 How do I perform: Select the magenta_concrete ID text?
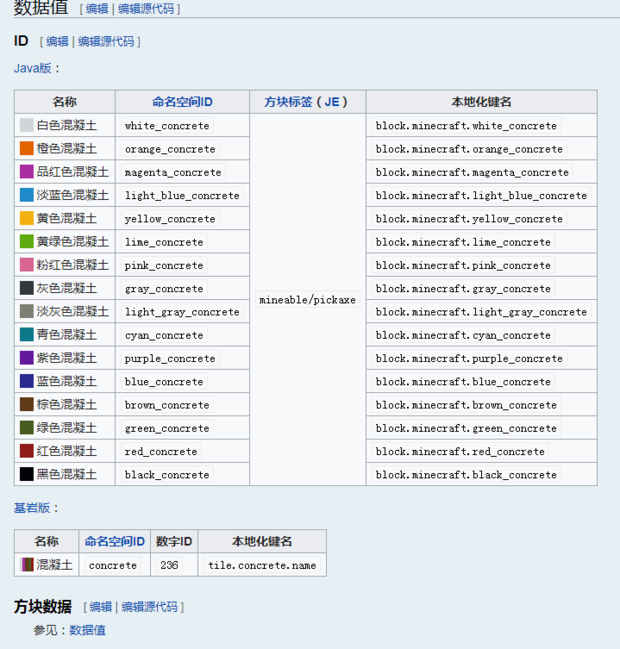click(x=173, y=172)
